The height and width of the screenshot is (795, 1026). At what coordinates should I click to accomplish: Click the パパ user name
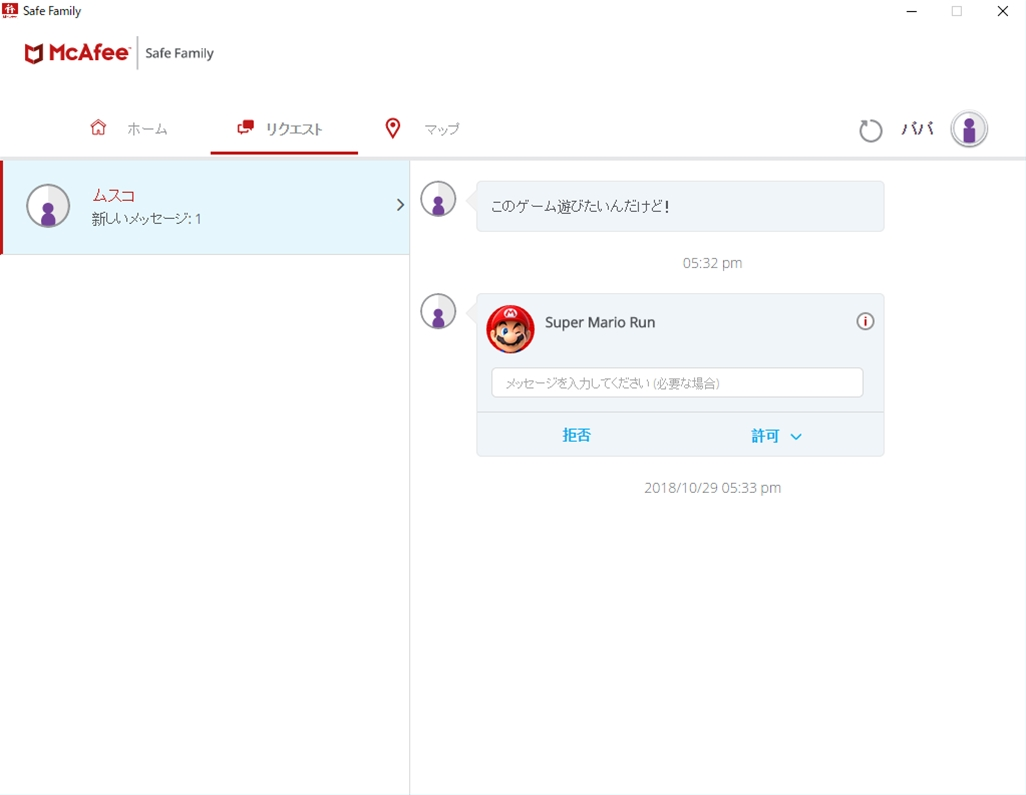point(917,129)
